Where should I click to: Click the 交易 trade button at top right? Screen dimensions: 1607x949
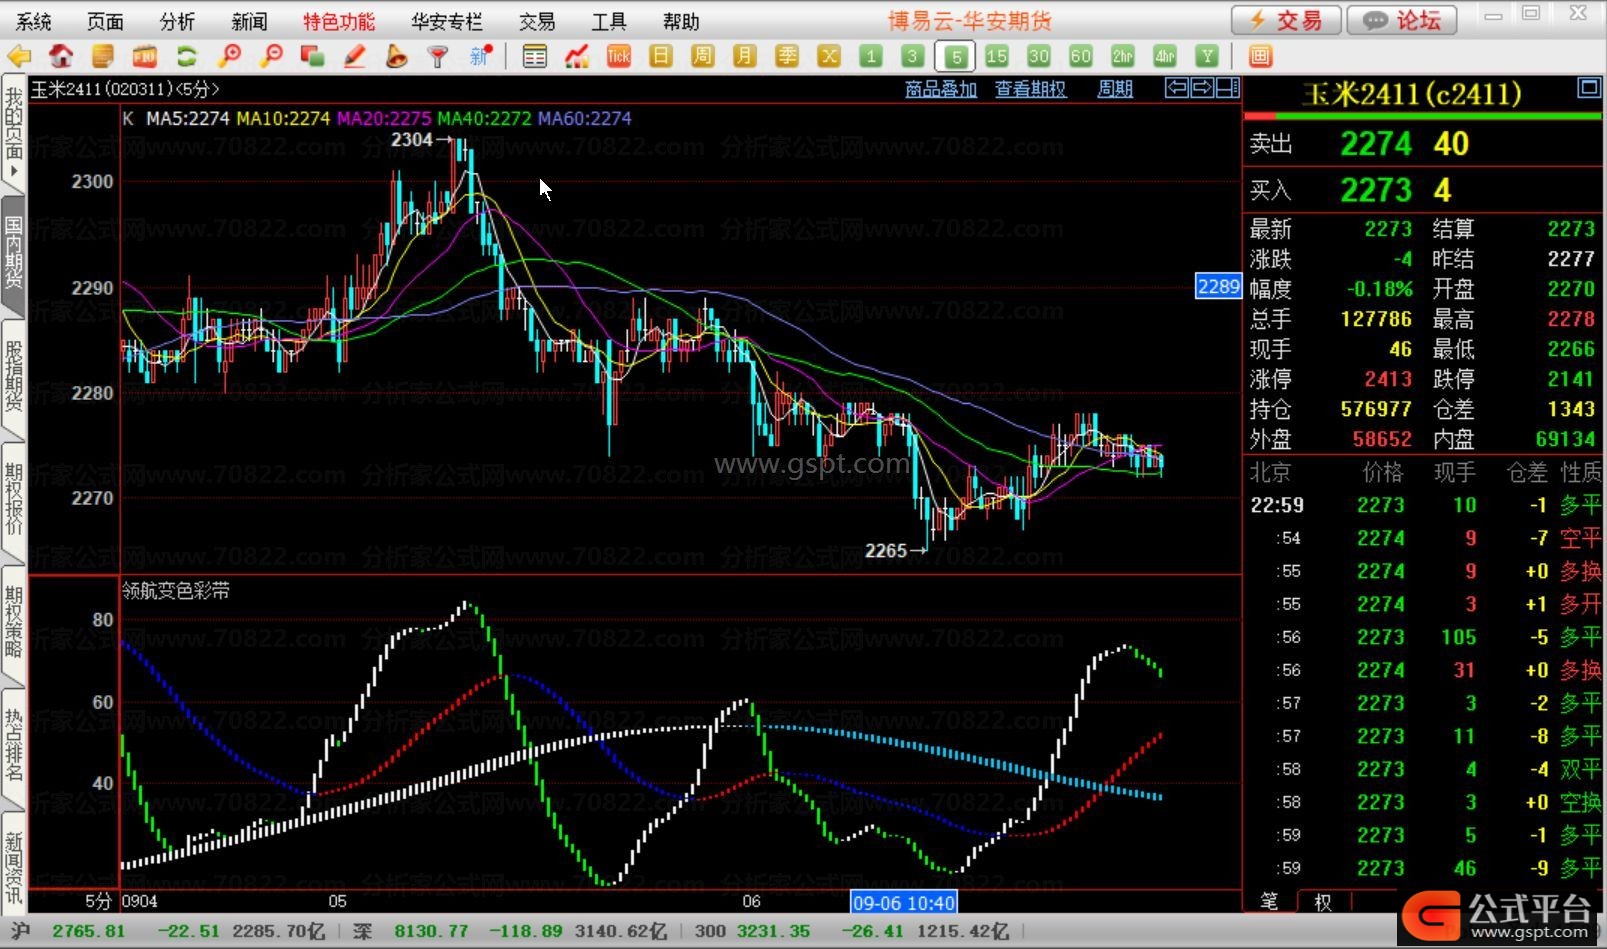[x=1286, y=20]
